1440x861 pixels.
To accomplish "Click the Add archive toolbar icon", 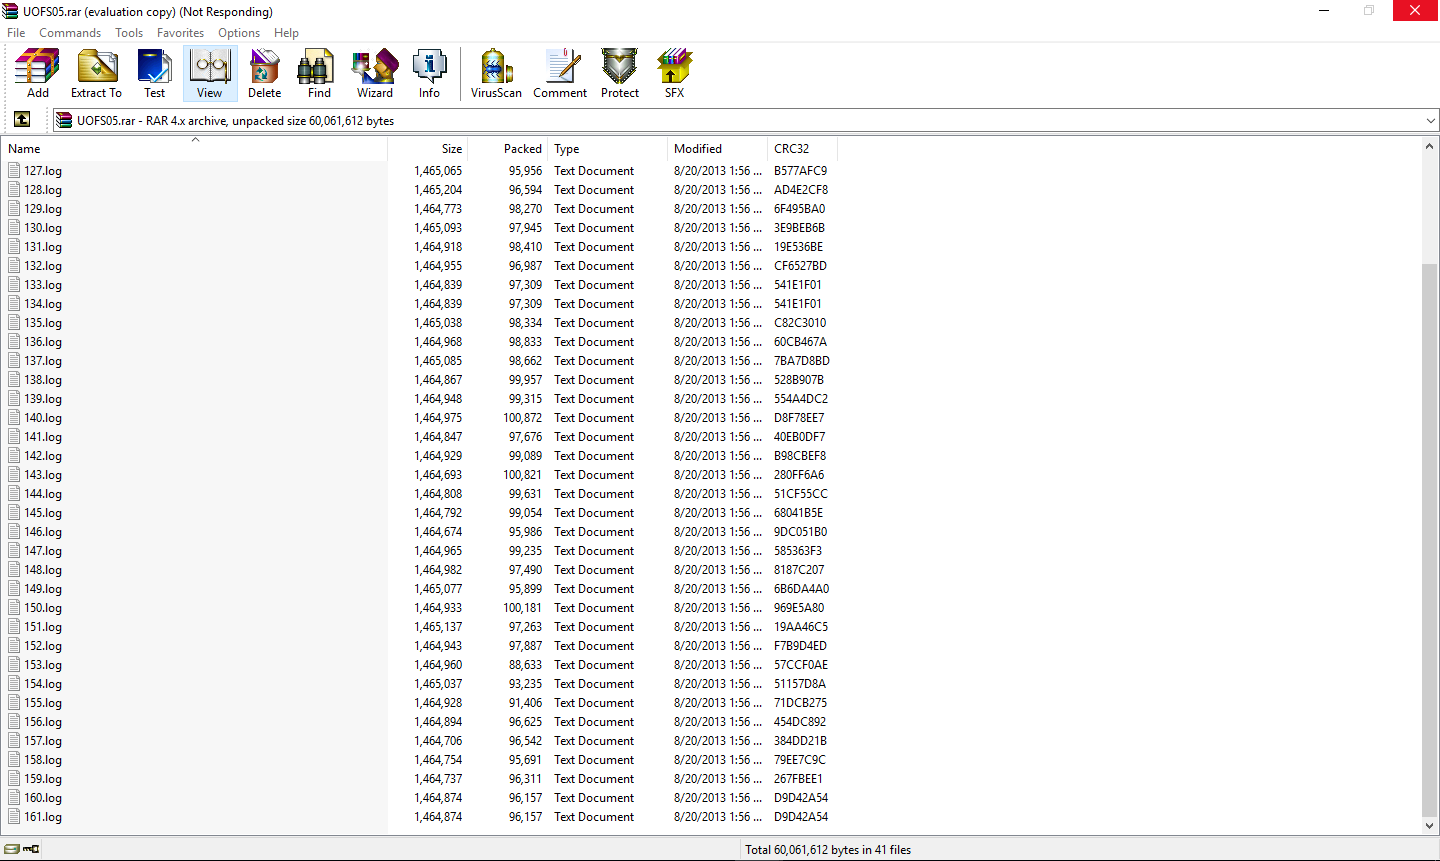I will pyautogui.click(x=38, y=74).
